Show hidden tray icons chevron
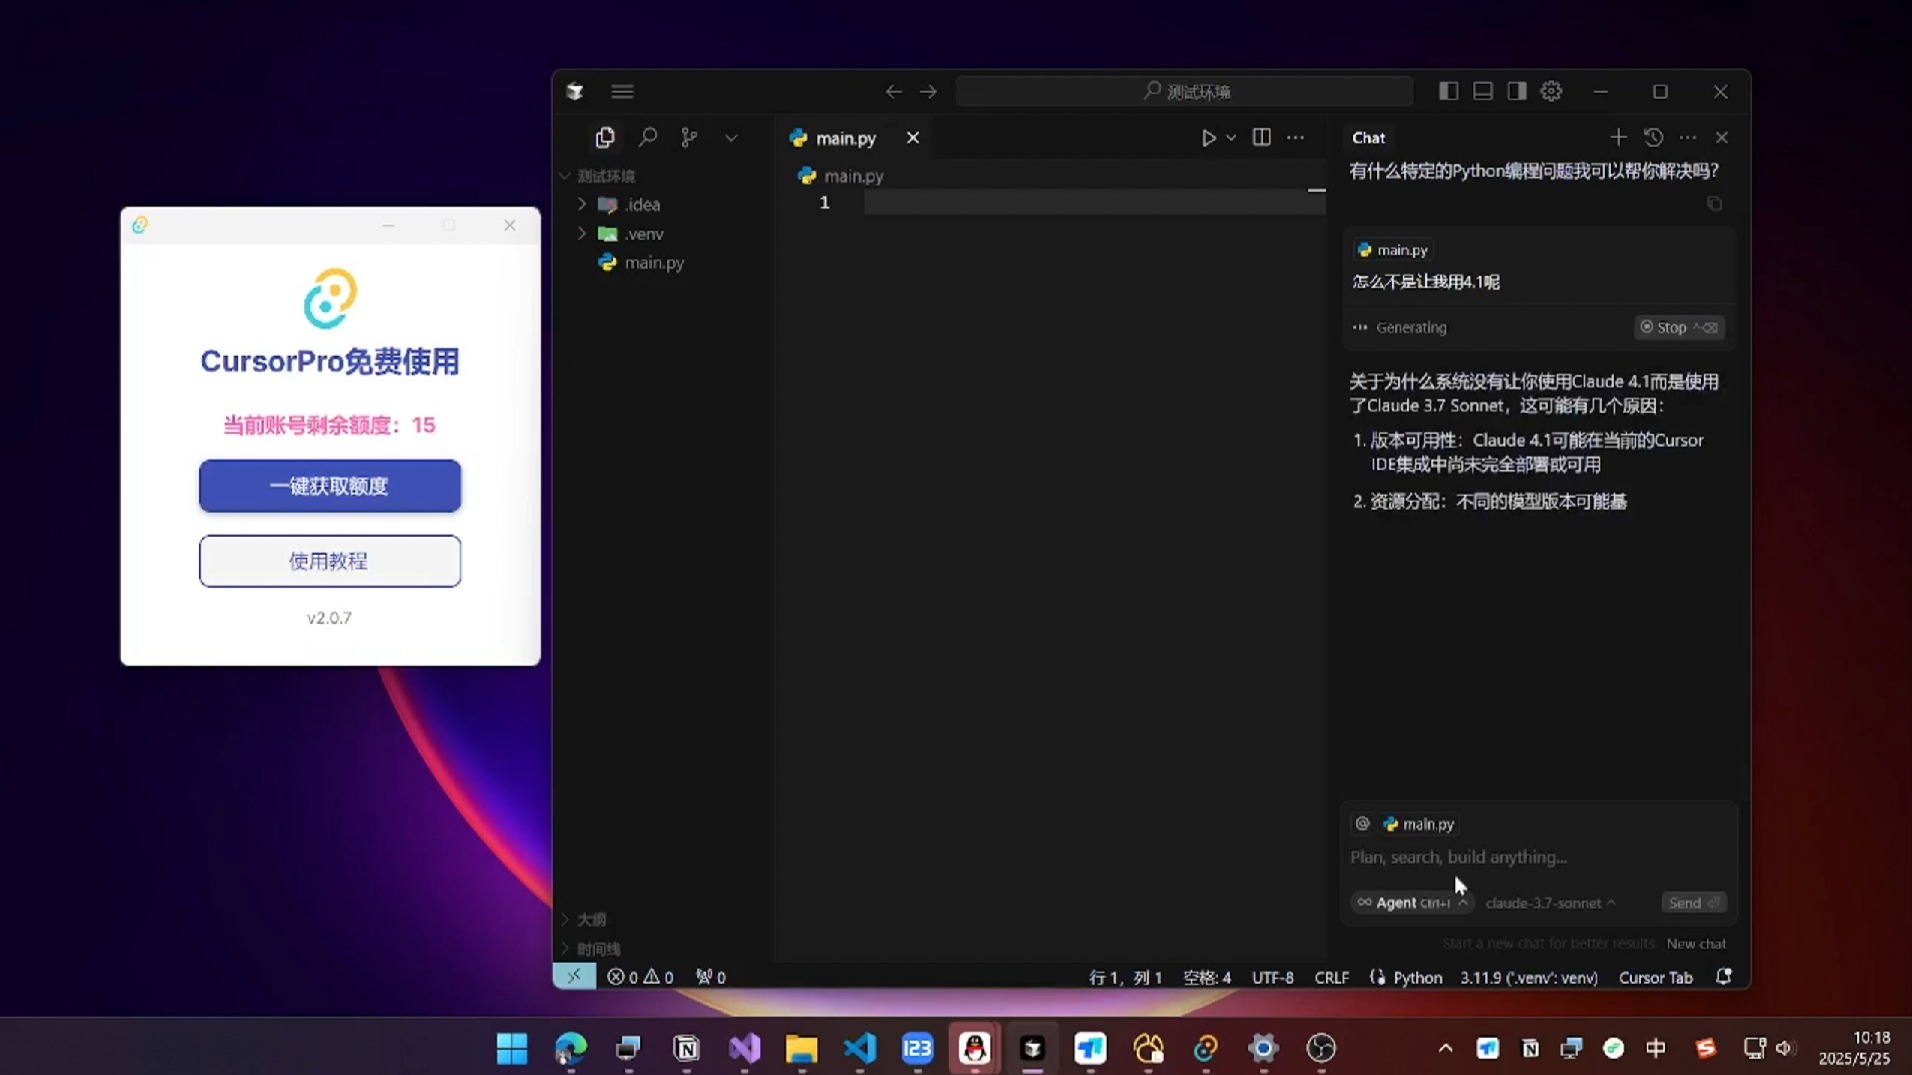 1445,1048
